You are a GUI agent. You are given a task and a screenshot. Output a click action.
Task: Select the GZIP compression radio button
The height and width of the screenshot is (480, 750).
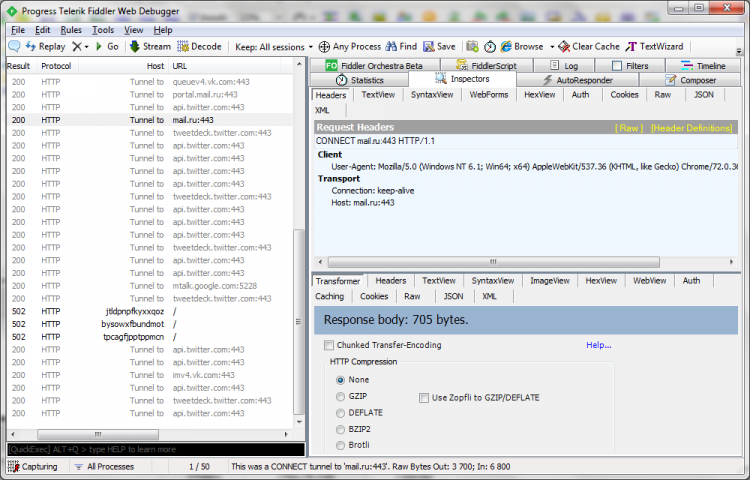click(x=340, y=396)
